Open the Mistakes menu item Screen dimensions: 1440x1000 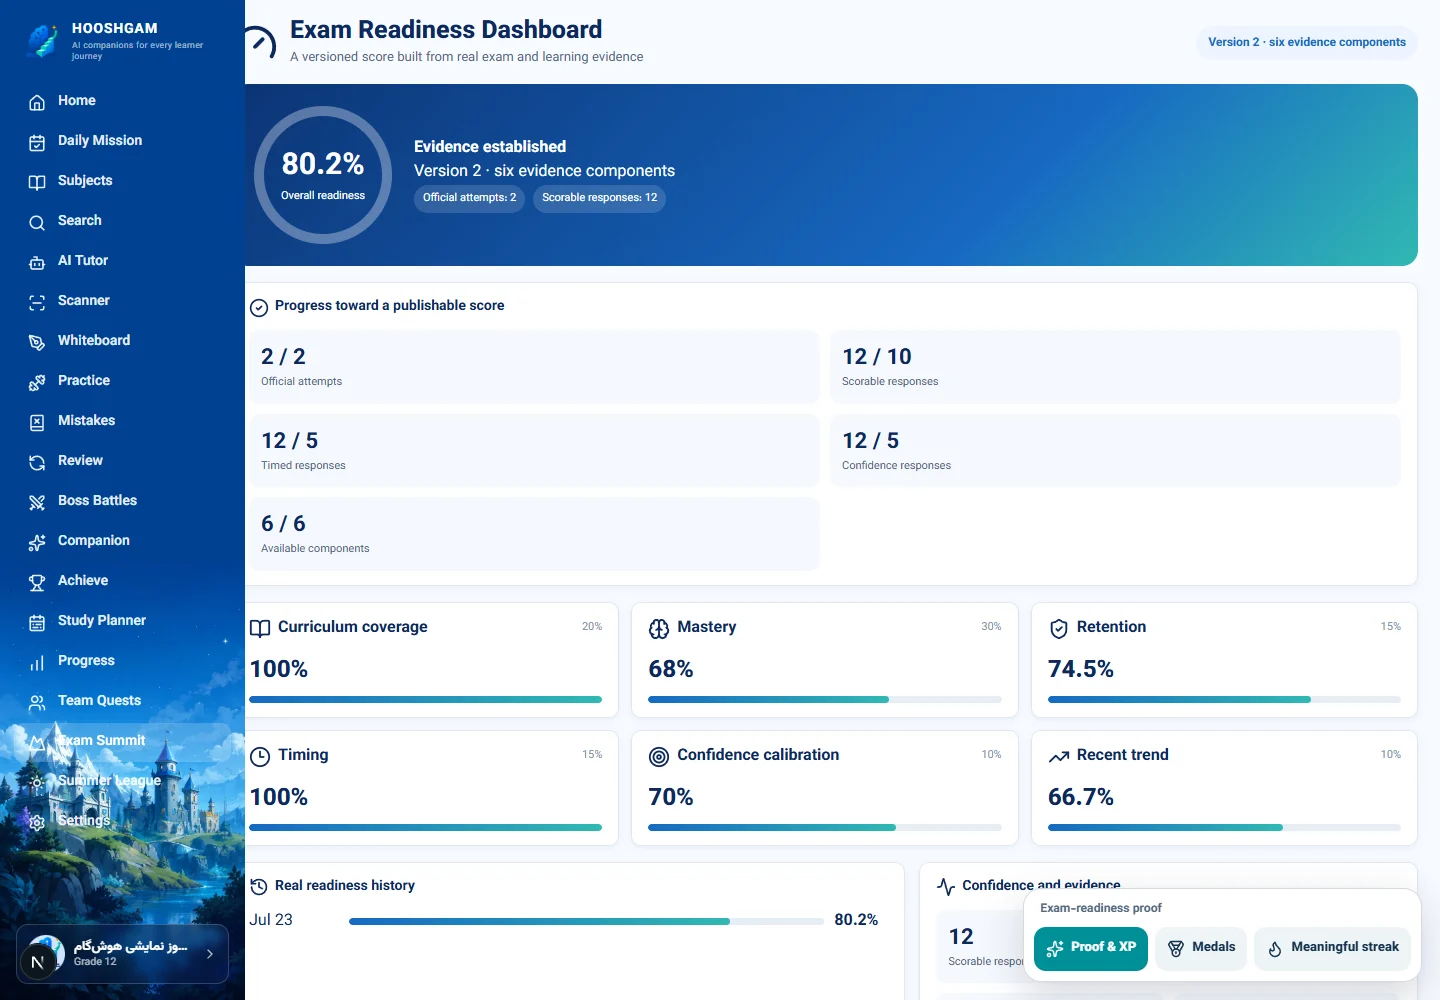click(x=122, y=421)
